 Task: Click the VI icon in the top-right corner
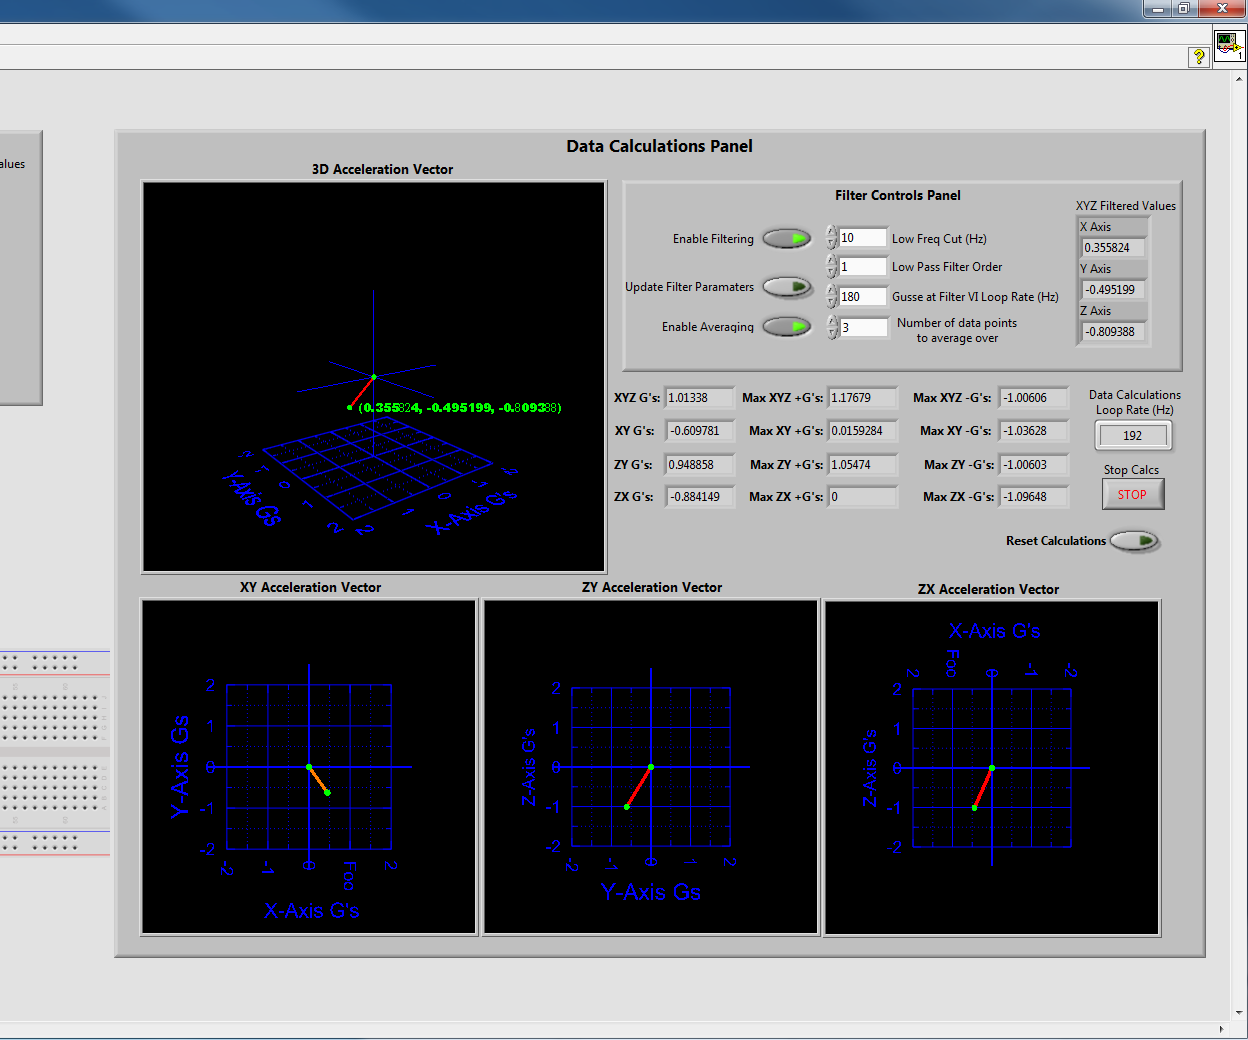point(1229,46)
